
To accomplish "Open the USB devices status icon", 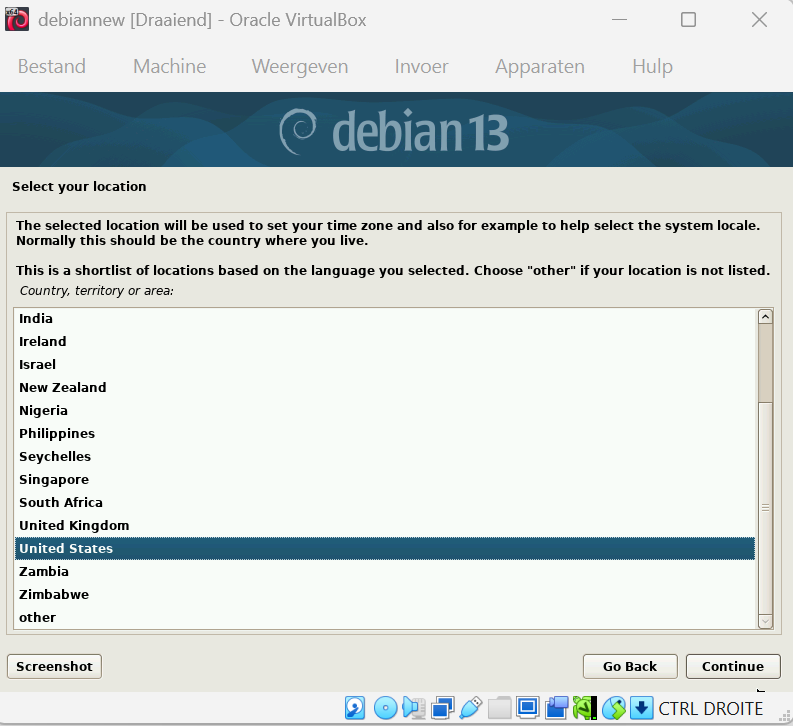I will coord(470,708).
